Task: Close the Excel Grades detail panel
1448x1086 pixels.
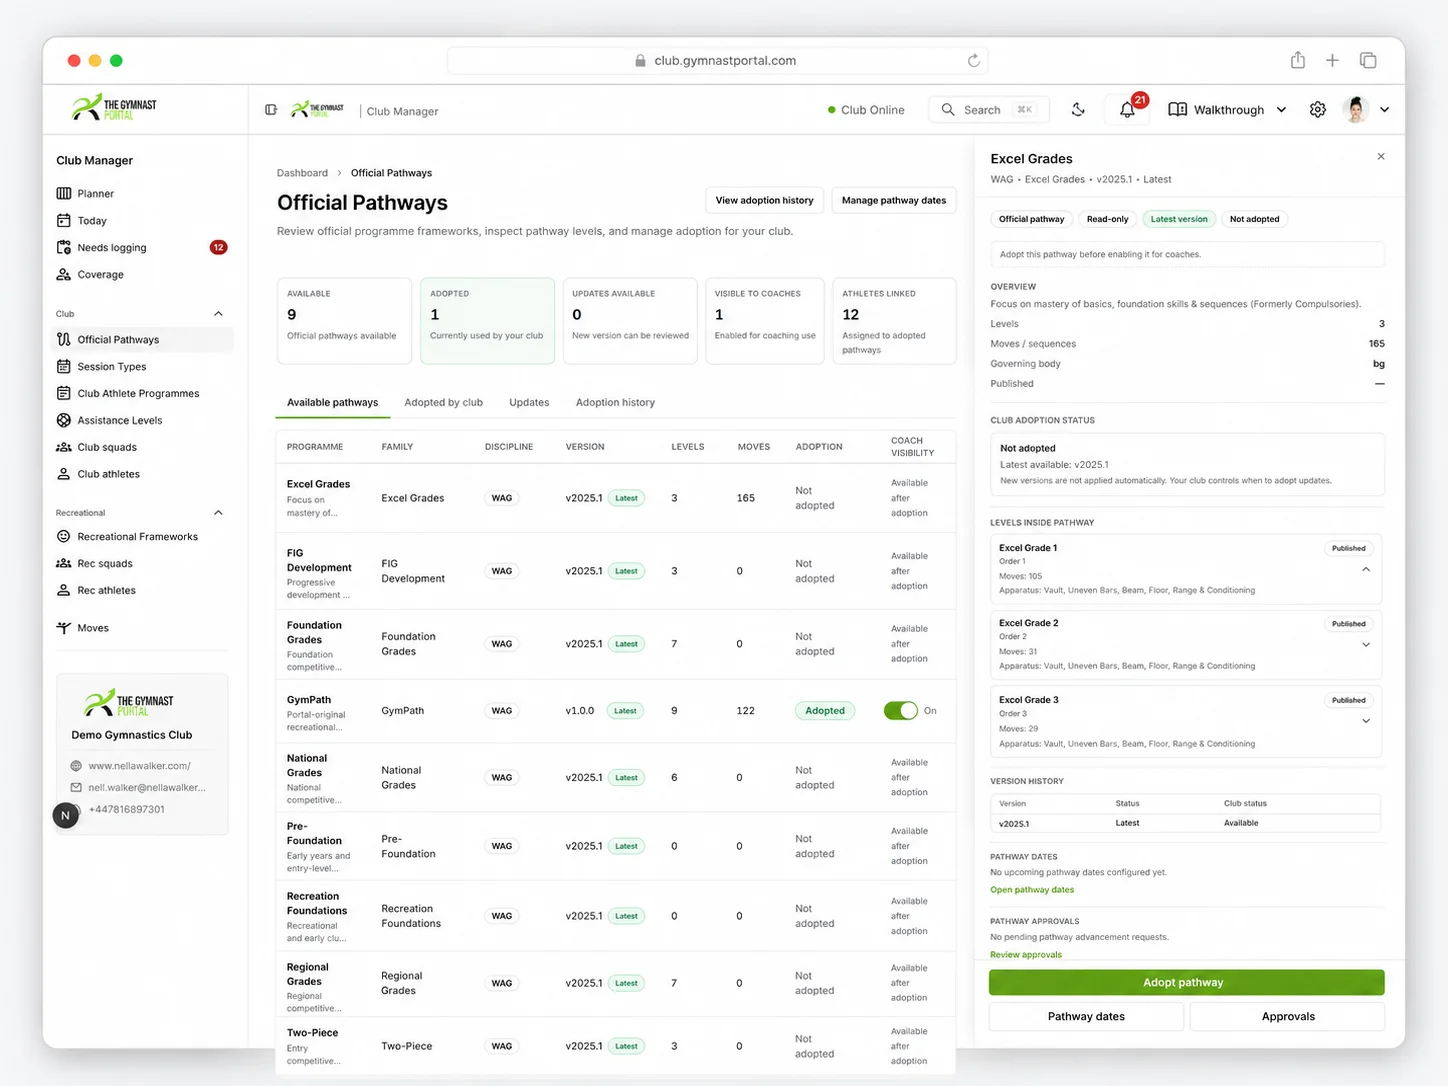Action: click(x=1381, y=156)
